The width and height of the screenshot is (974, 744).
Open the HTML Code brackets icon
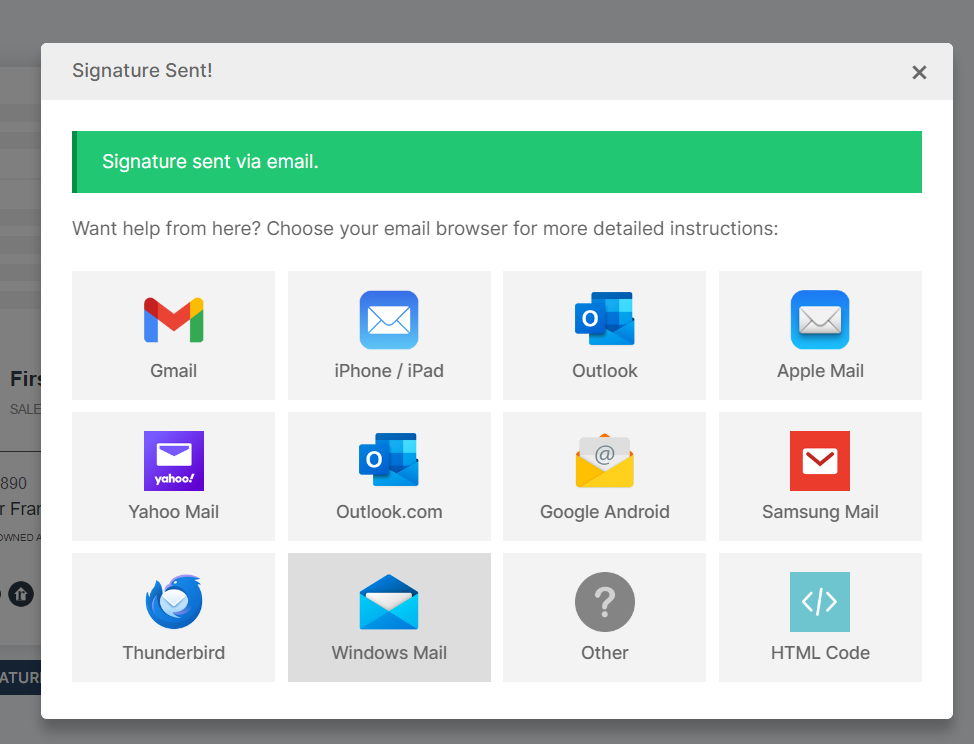820,602
